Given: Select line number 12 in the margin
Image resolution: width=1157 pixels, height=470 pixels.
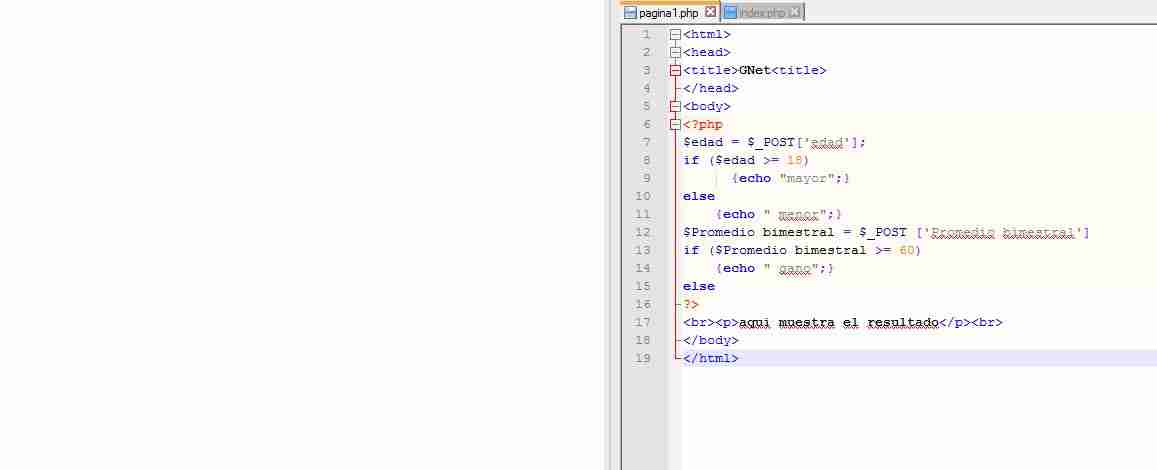Looking at the screenshot, I should 644,233.
